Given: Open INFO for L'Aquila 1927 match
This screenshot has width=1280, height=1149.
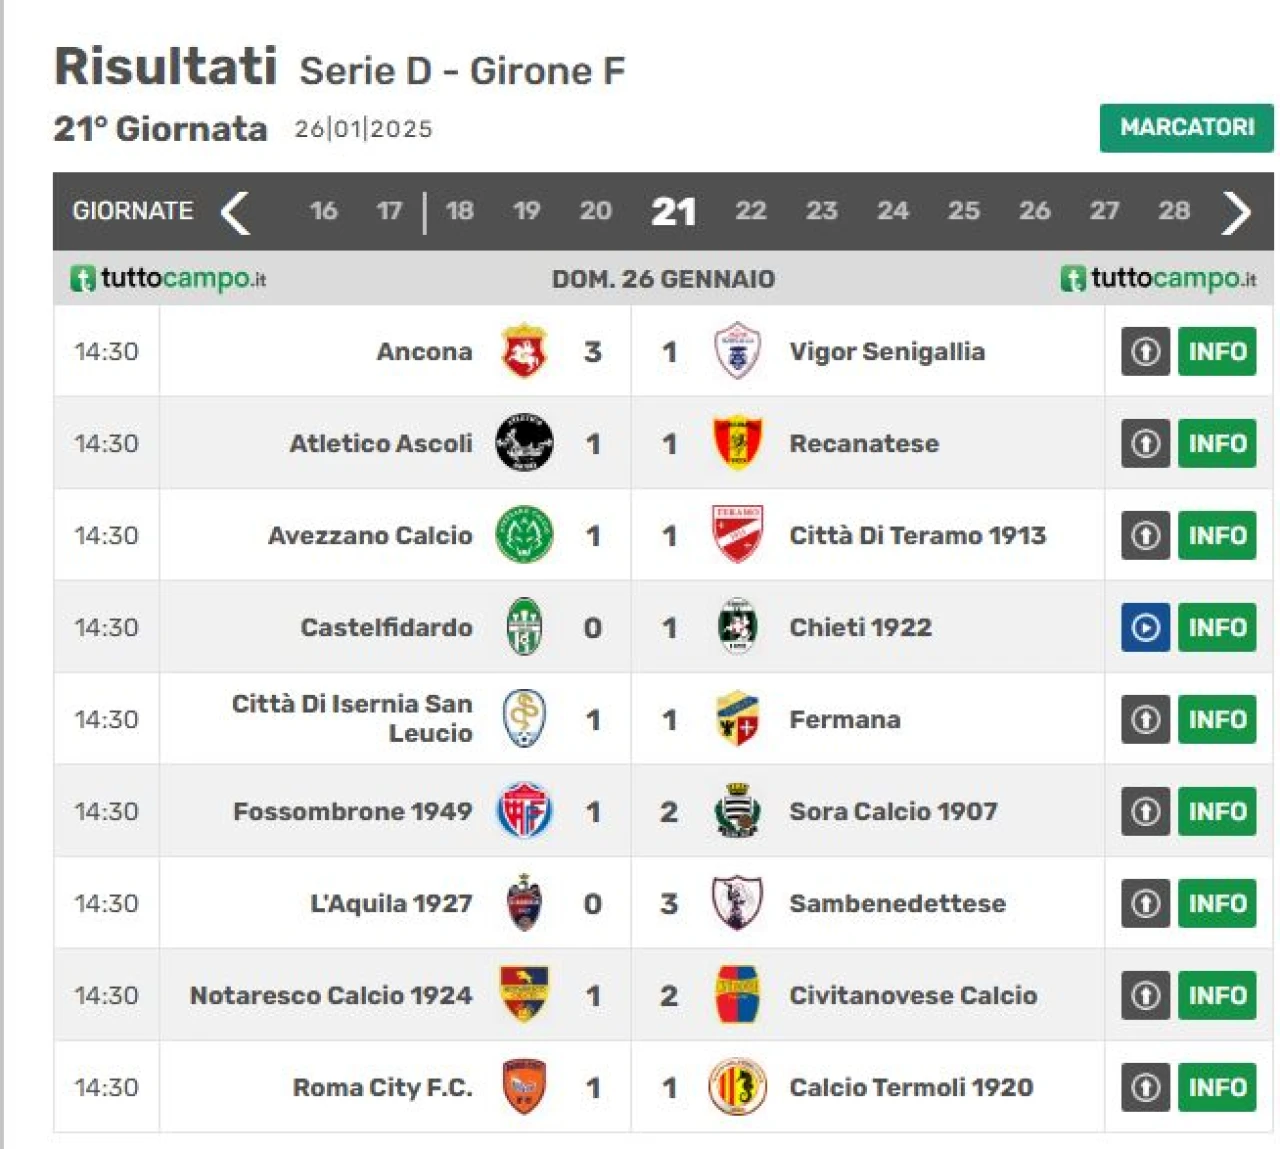Looking at the screenshot, I should point(1217,903).
